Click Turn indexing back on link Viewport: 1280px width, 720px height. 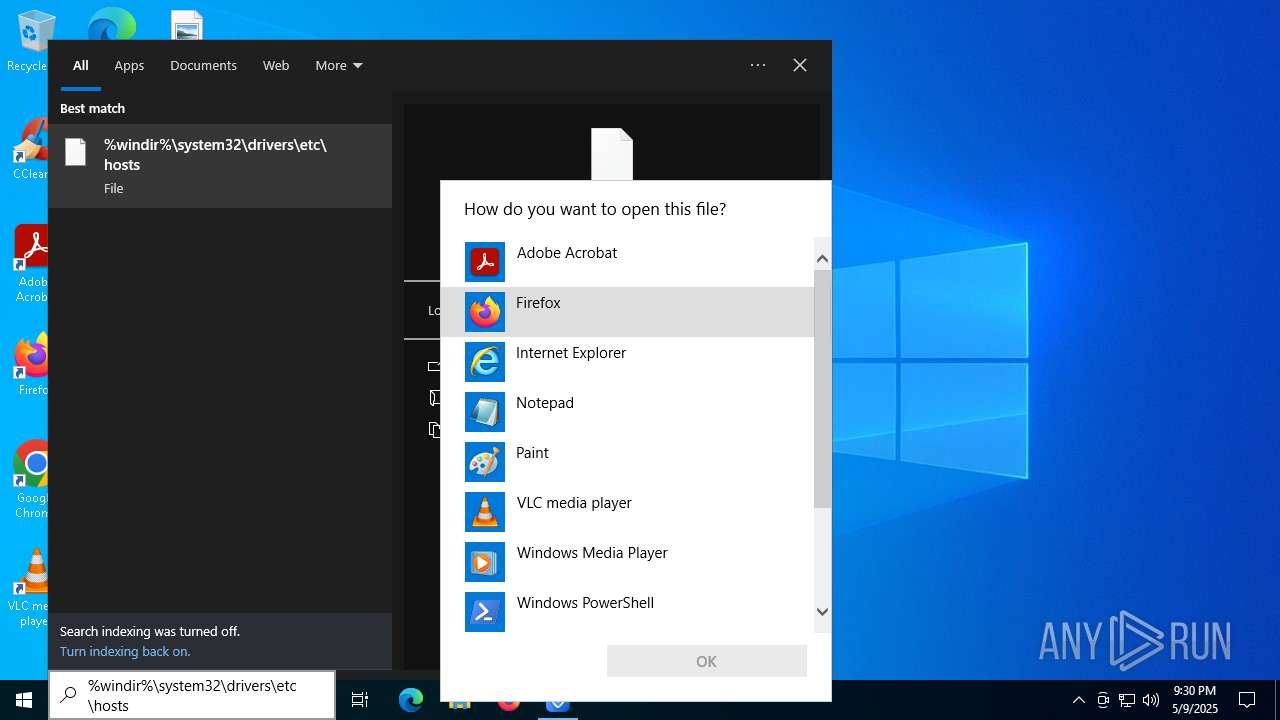click(x=125, y=651)
